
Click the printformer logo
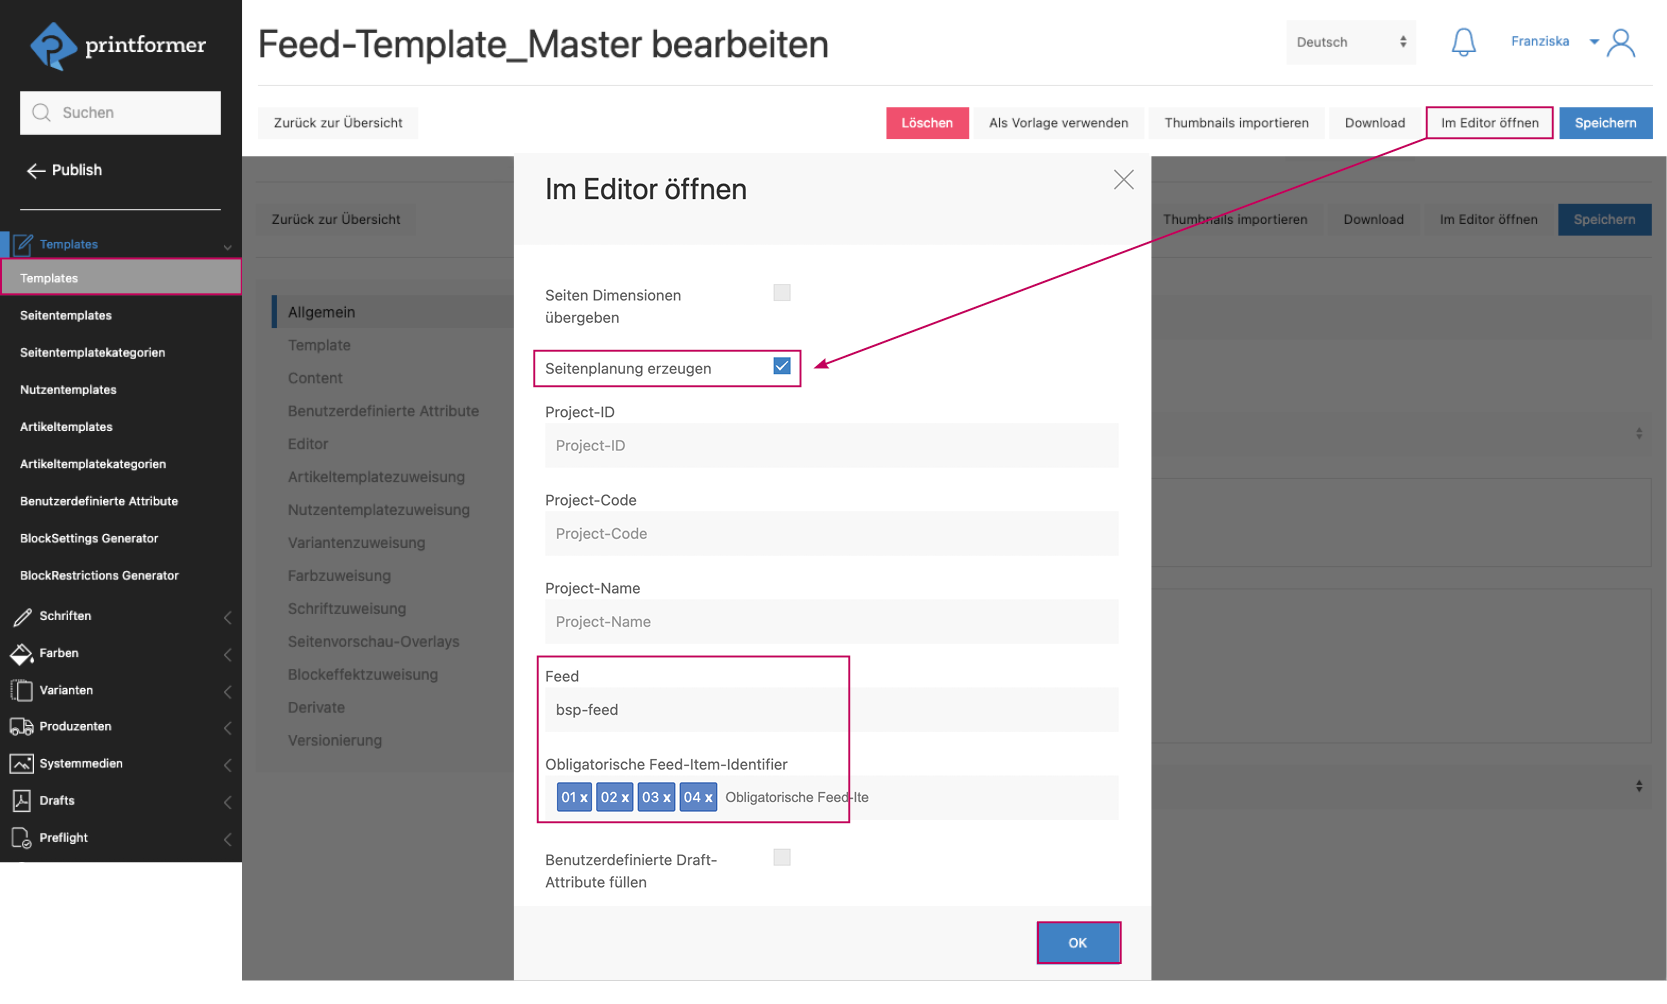coord(119,46)
